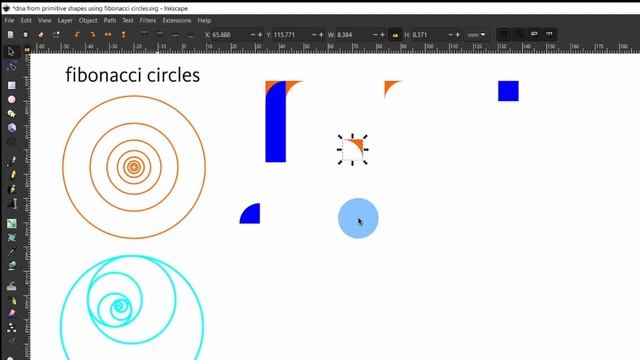Viewport: 640px width, 360px height.
Task: Increase W value with plus button
Action: click(382, 35)
